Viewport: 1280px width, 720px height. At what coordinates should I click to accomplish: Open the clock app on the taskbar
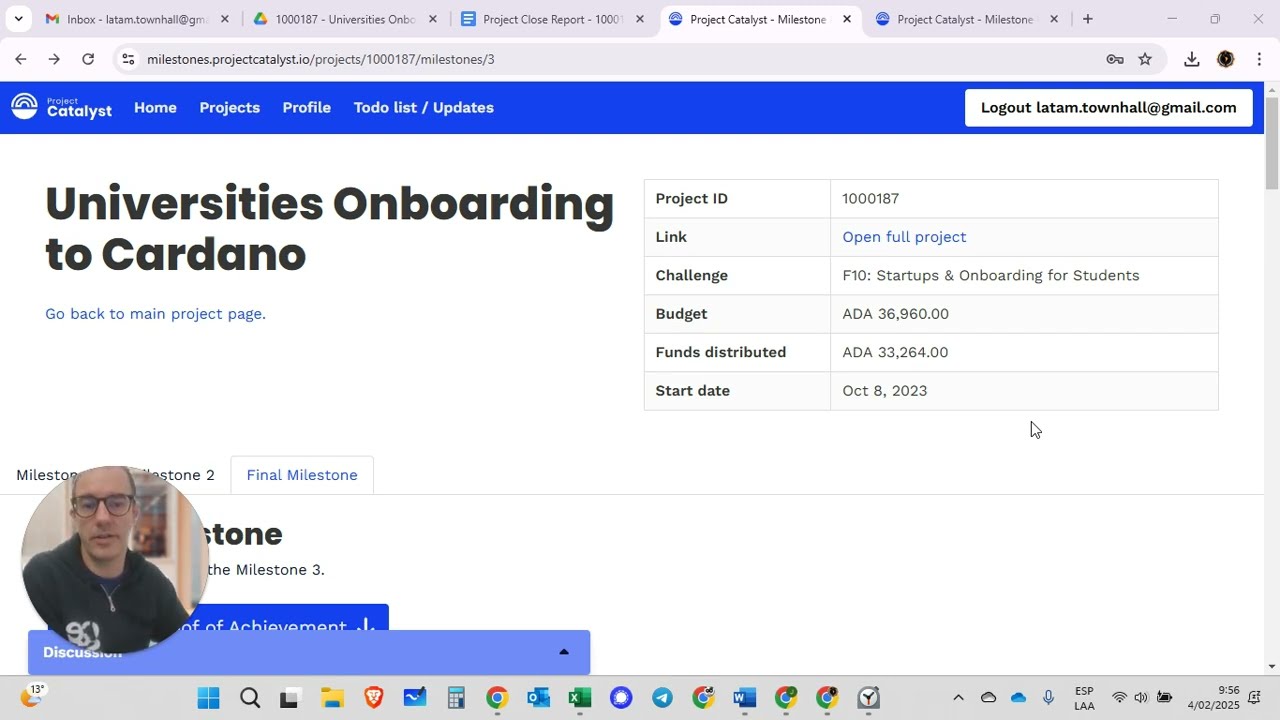point(868,697)
